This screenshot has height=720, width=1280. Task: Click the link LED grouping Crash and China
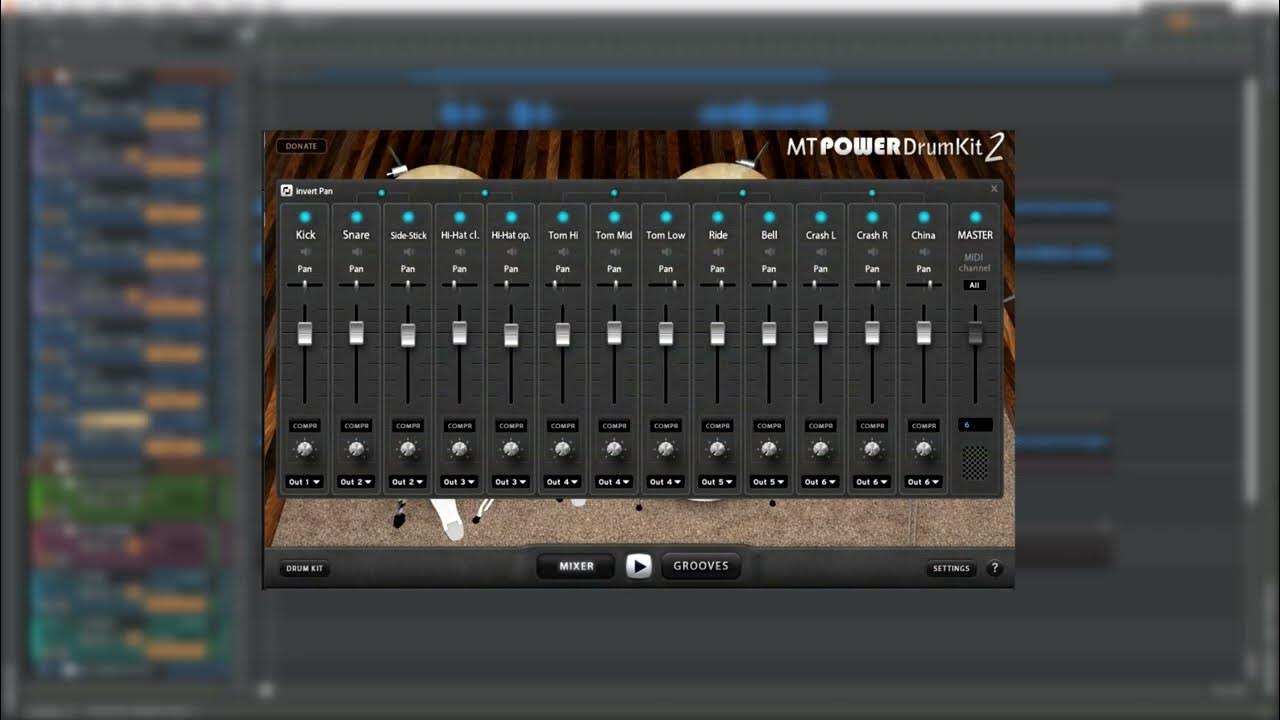point(872,193)
